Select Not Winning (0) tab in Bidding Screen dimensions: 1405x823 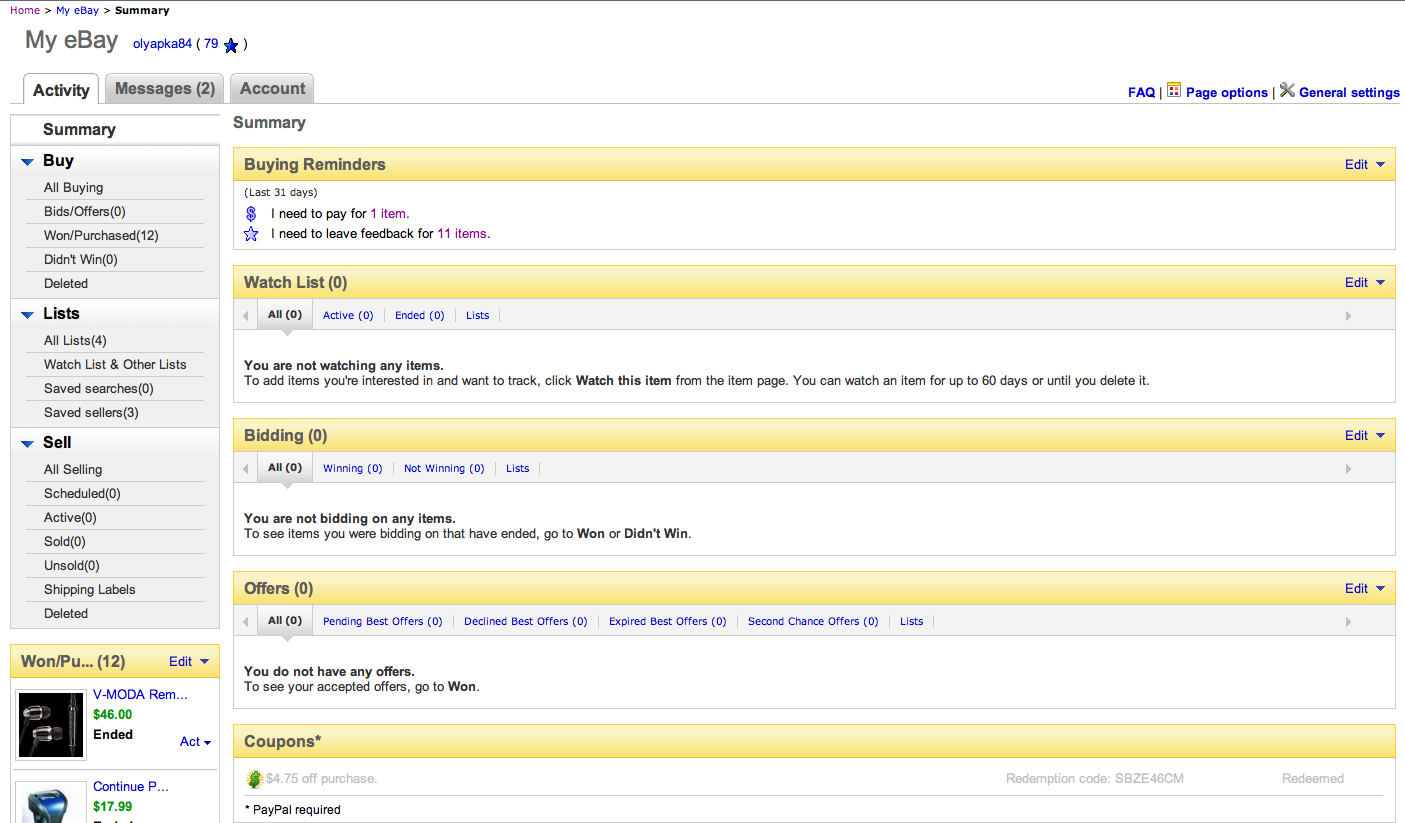[444, 469]
